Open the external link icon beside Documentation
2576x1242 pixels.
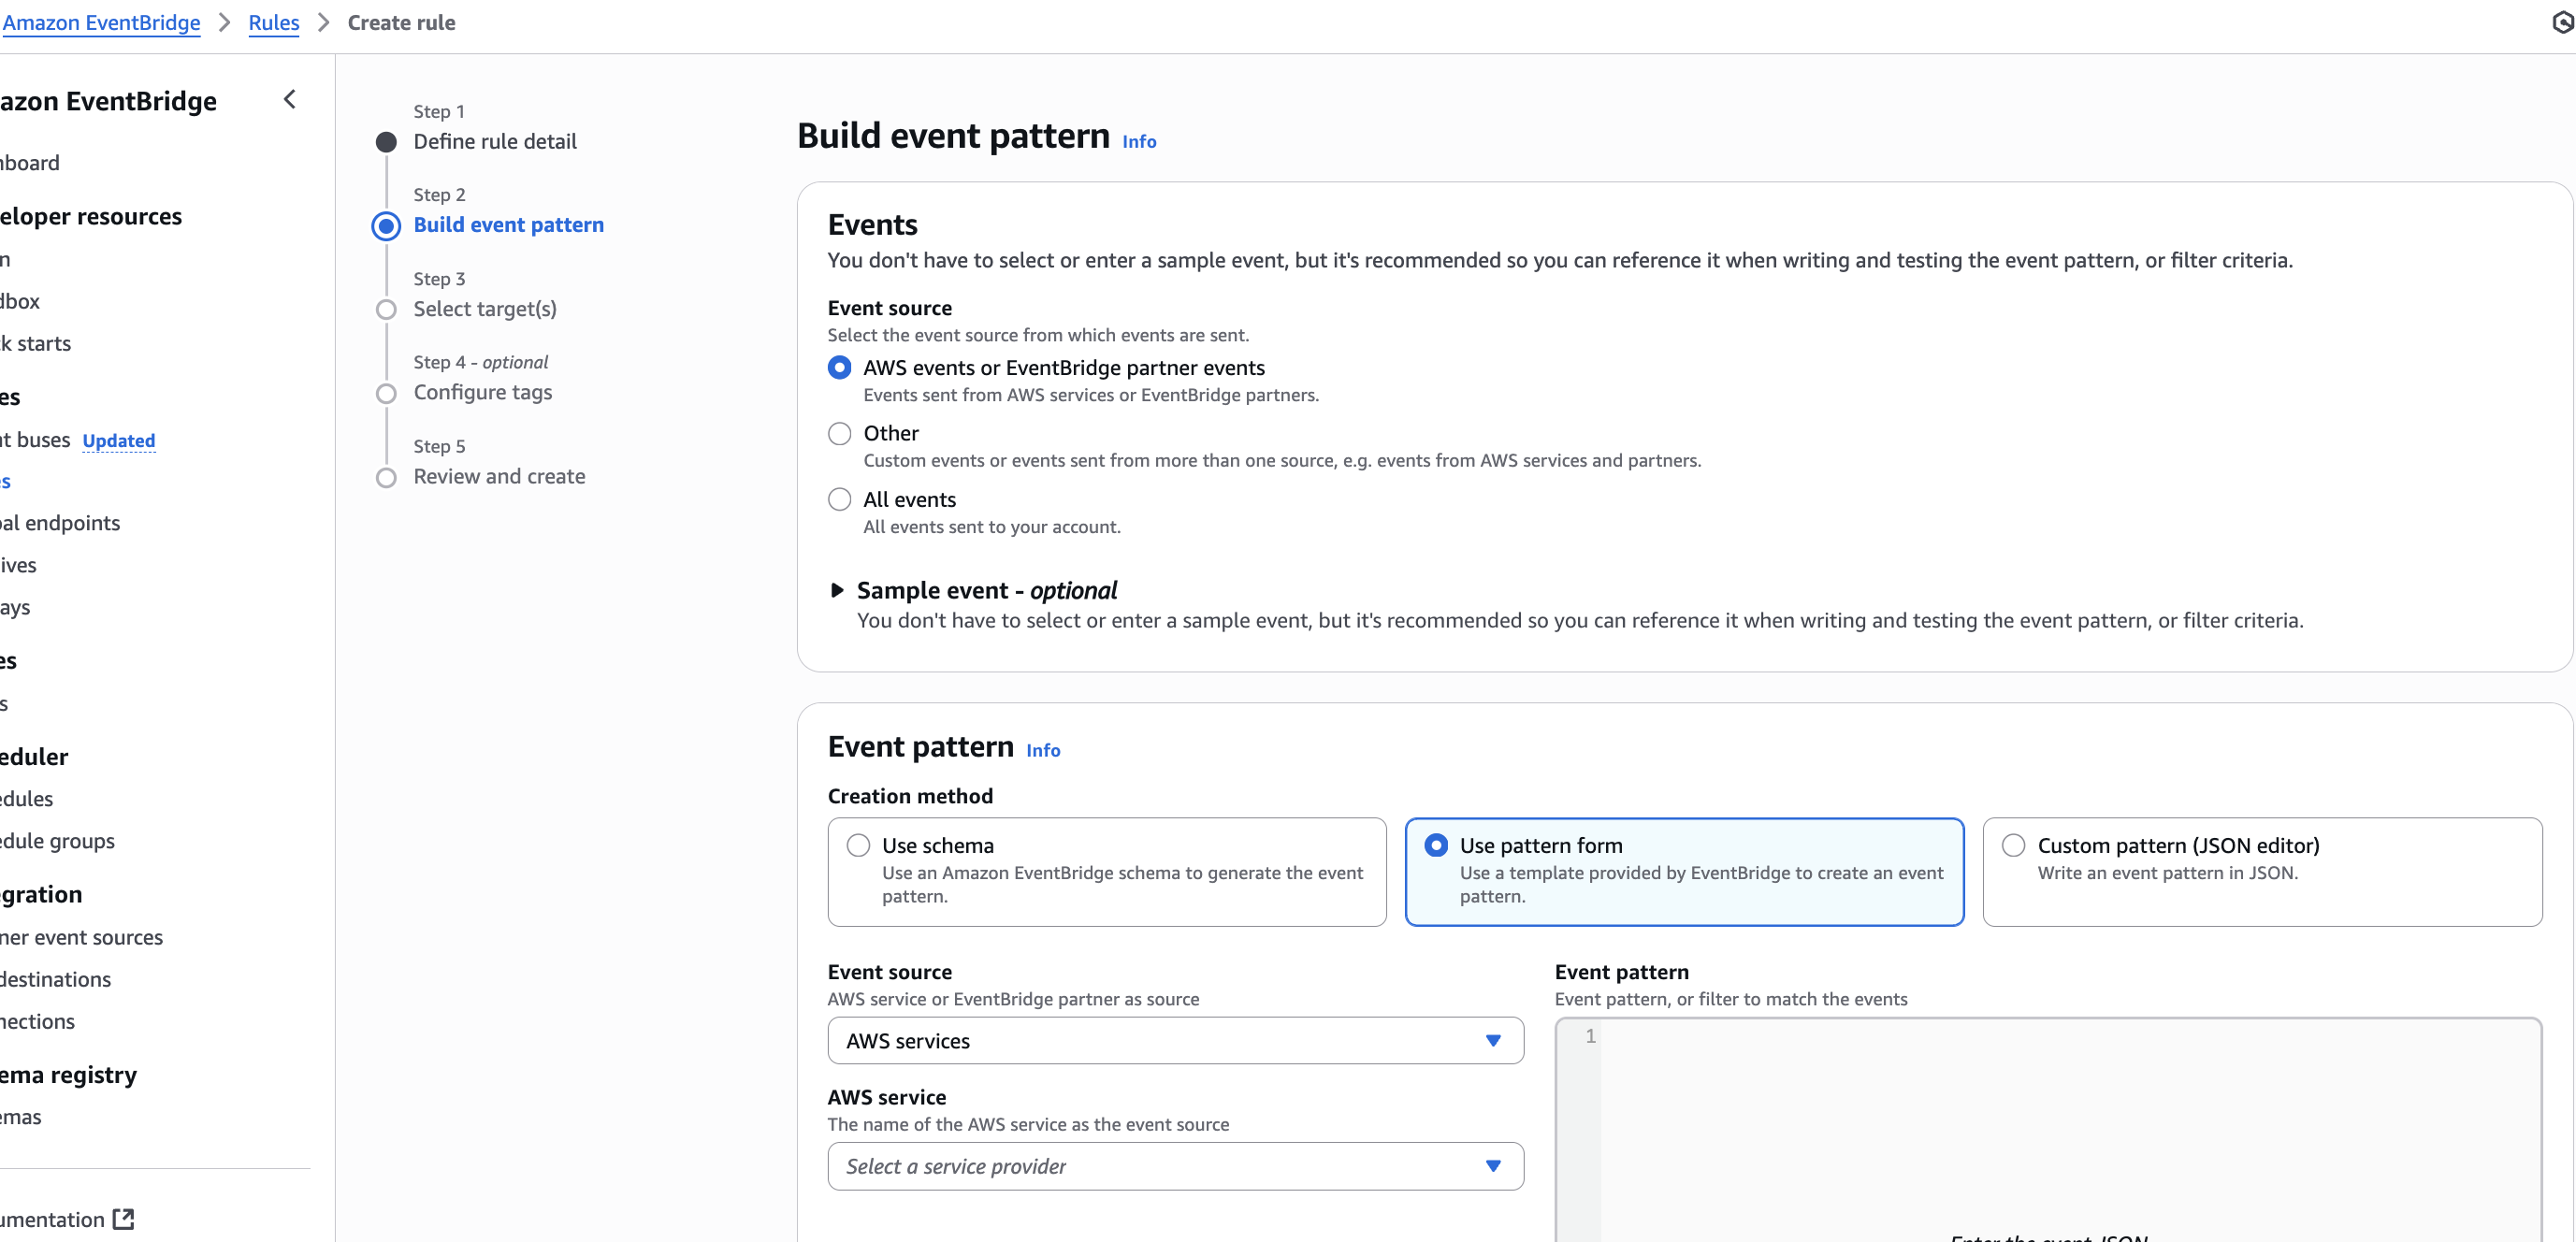pos(123,1219)
